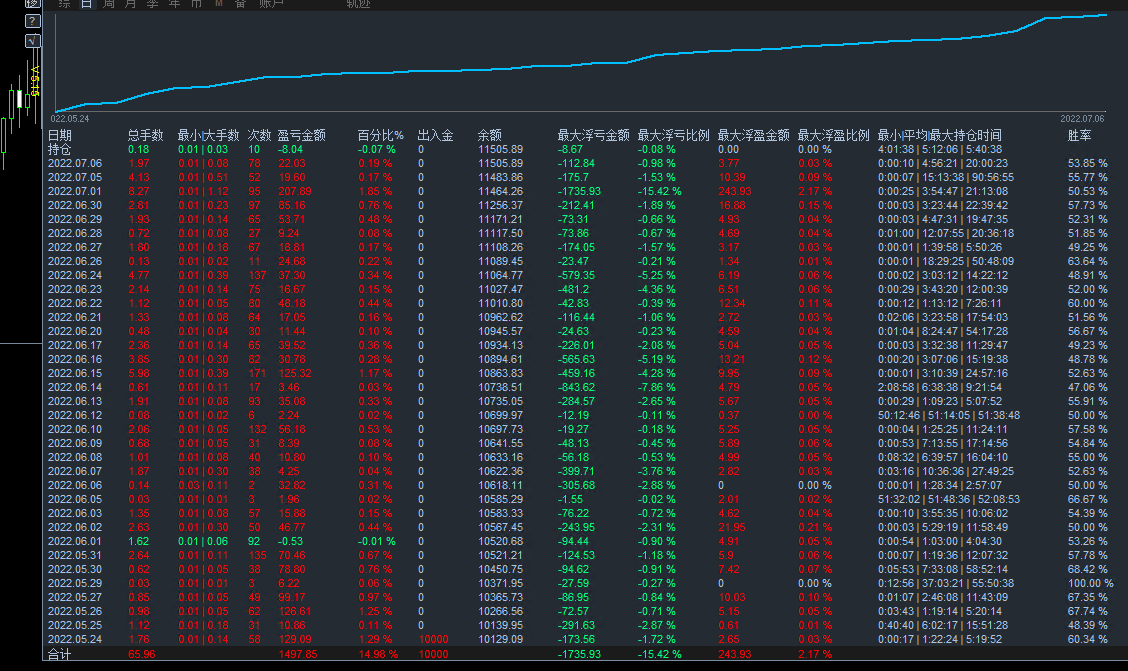Click trade count 171
This screenshot has height=671, width=1128.
click(257, 373)
